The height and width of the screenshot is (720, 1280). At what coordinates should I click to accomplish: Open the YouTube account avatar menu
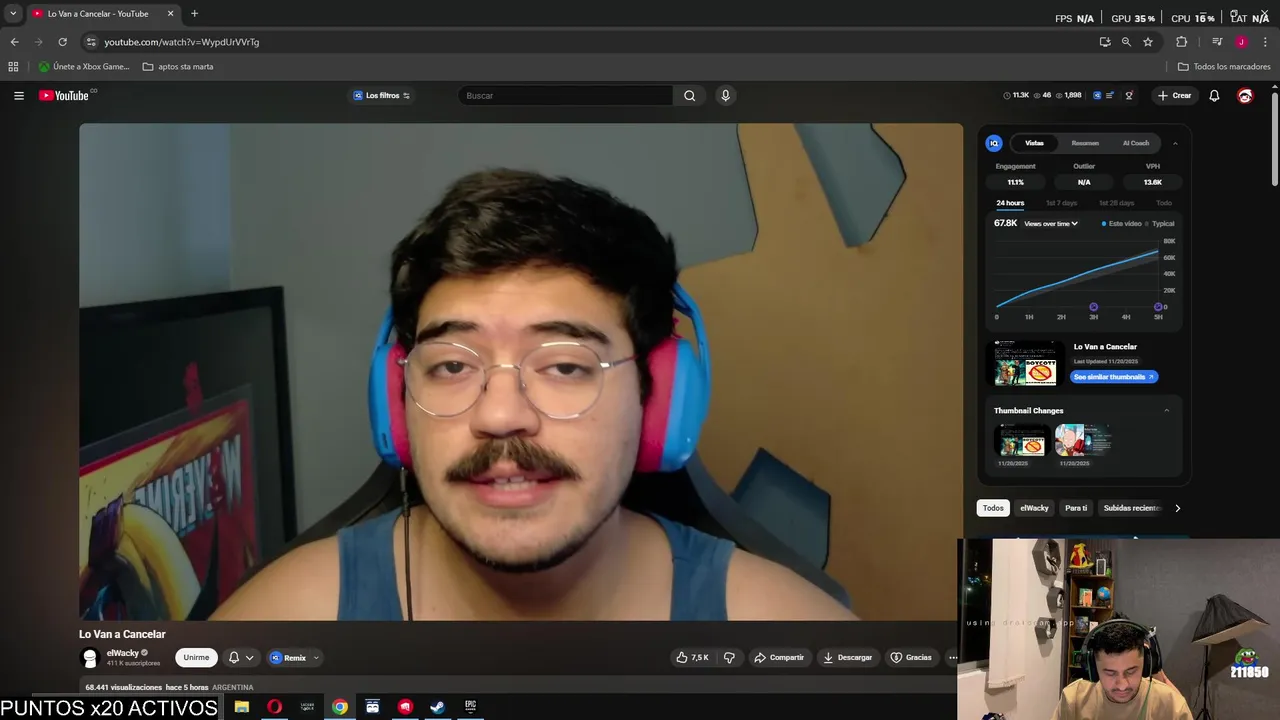pos(1245,95)
